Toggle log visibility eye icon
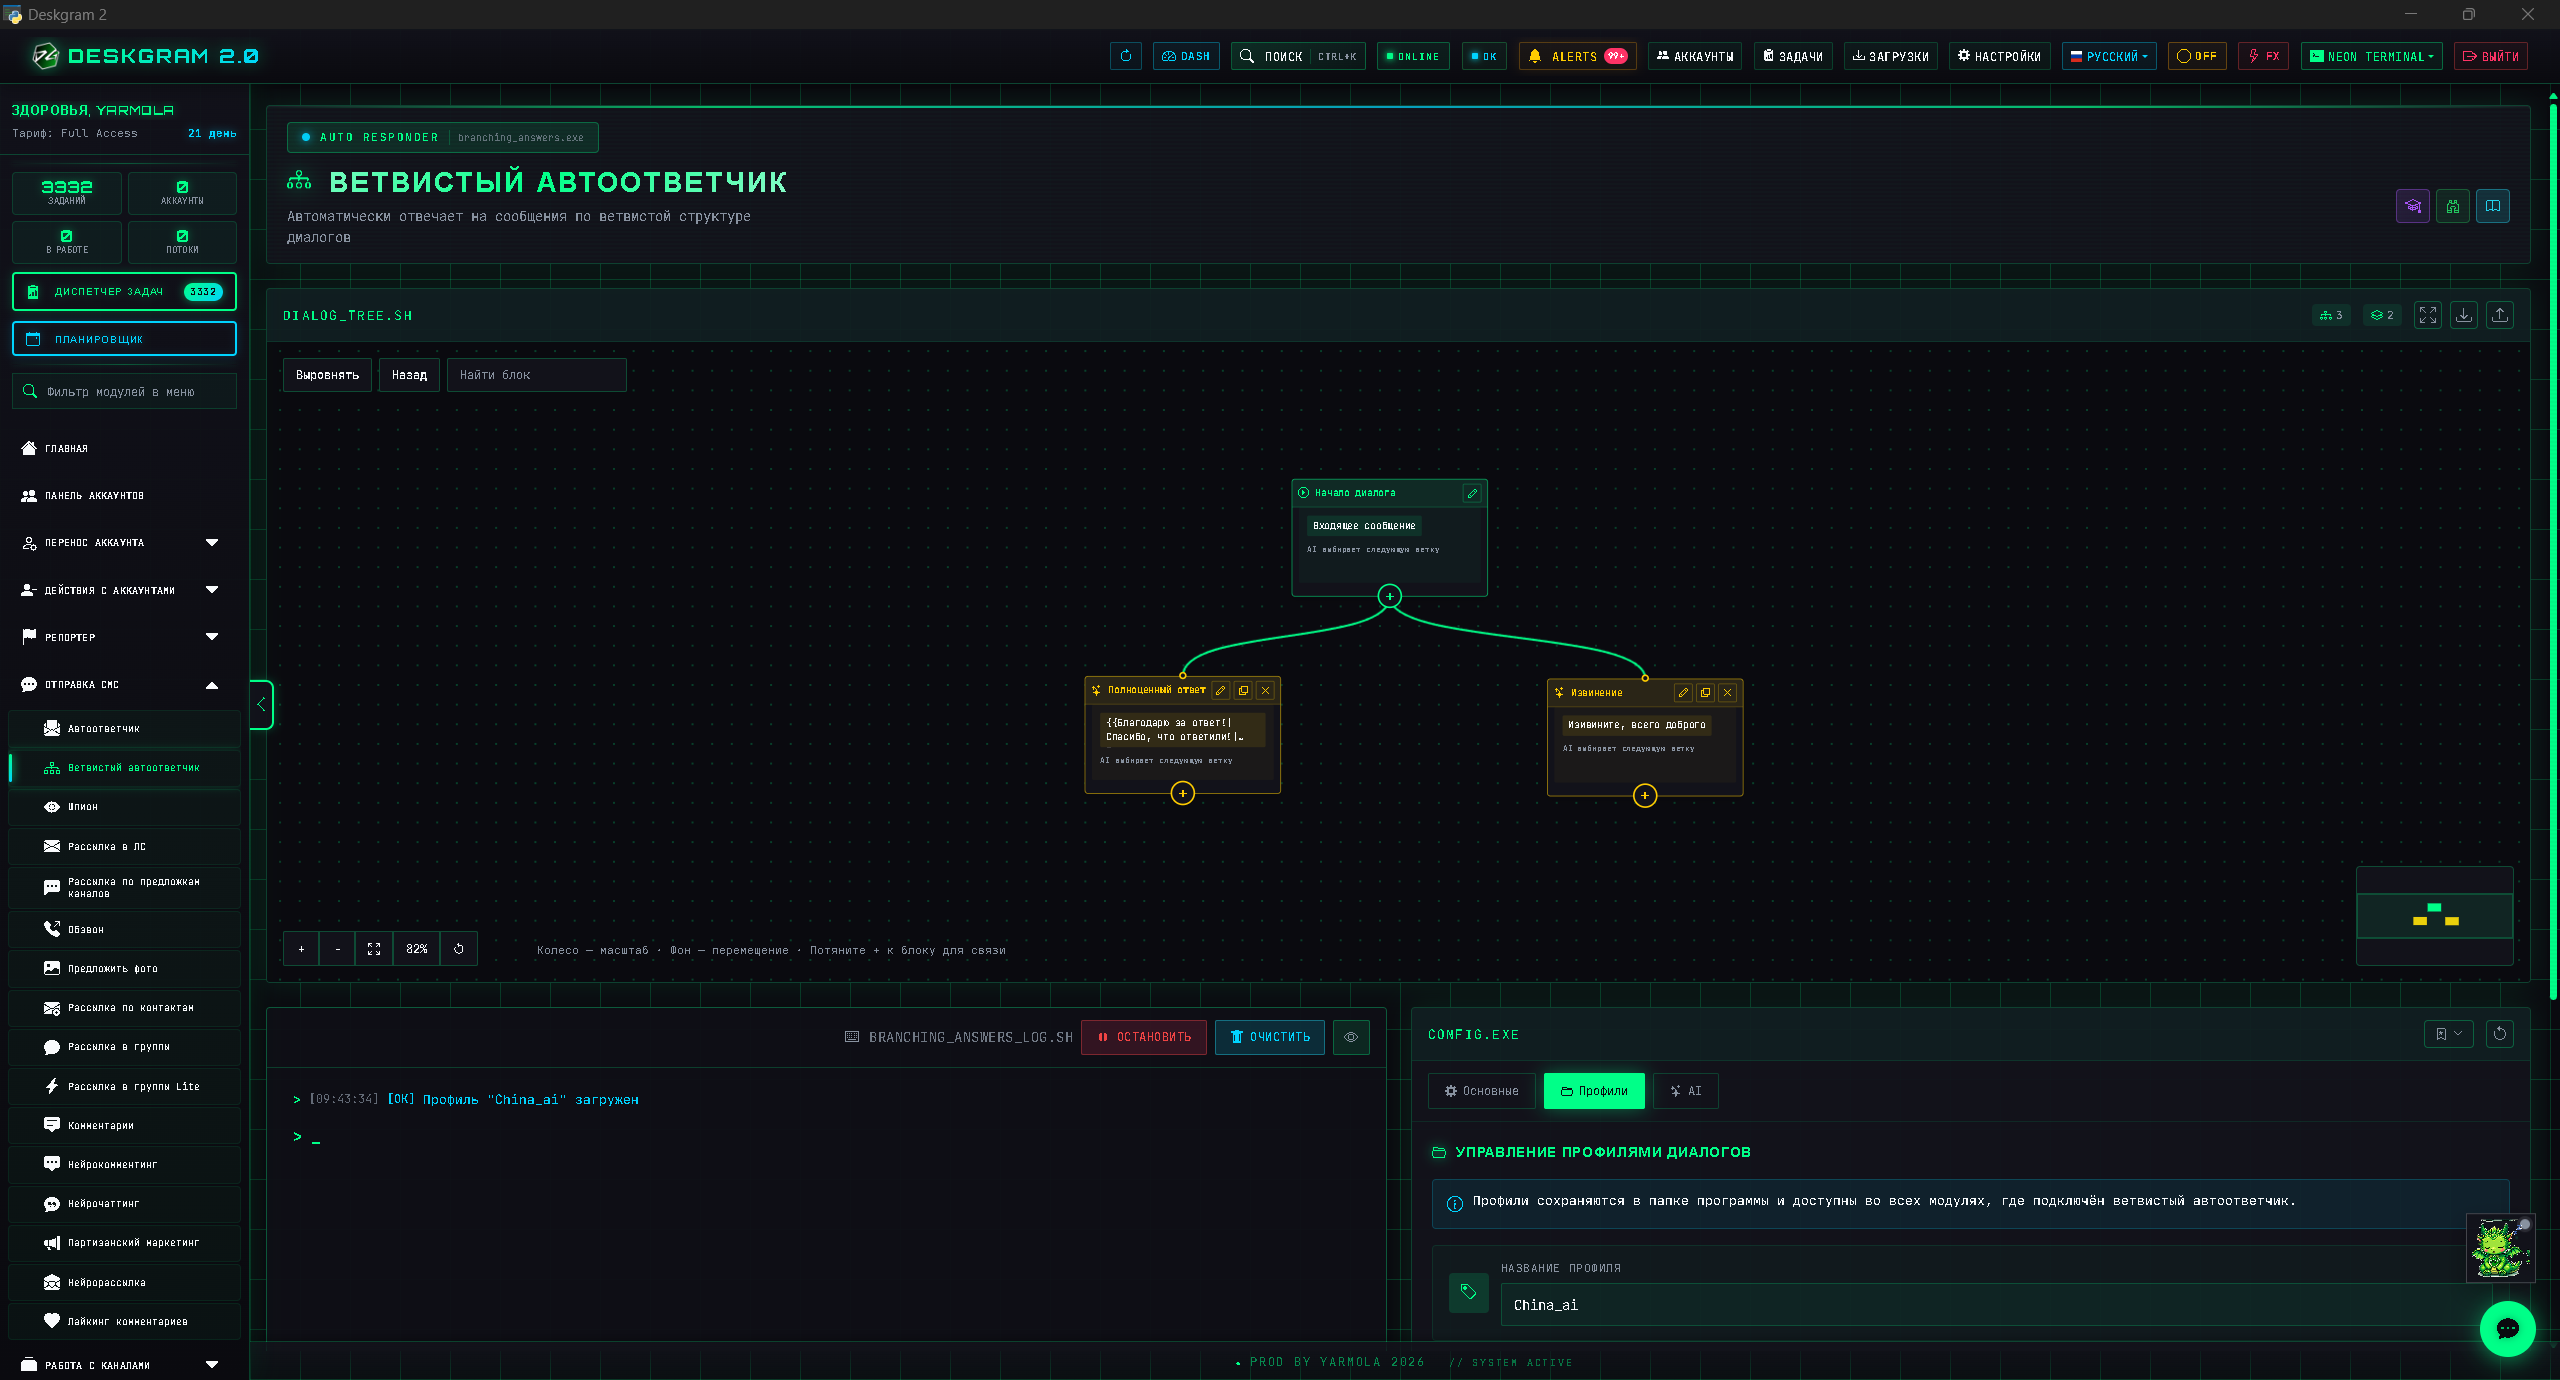The width and height of the screenshot is (2560, 1380). point(1351,1037)
